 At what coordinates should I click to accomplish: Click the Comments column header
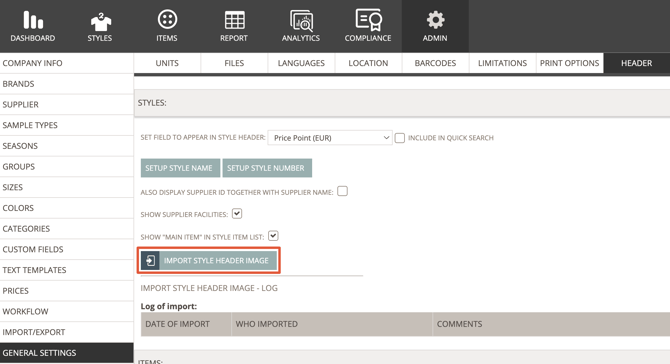tap(551, 324)
